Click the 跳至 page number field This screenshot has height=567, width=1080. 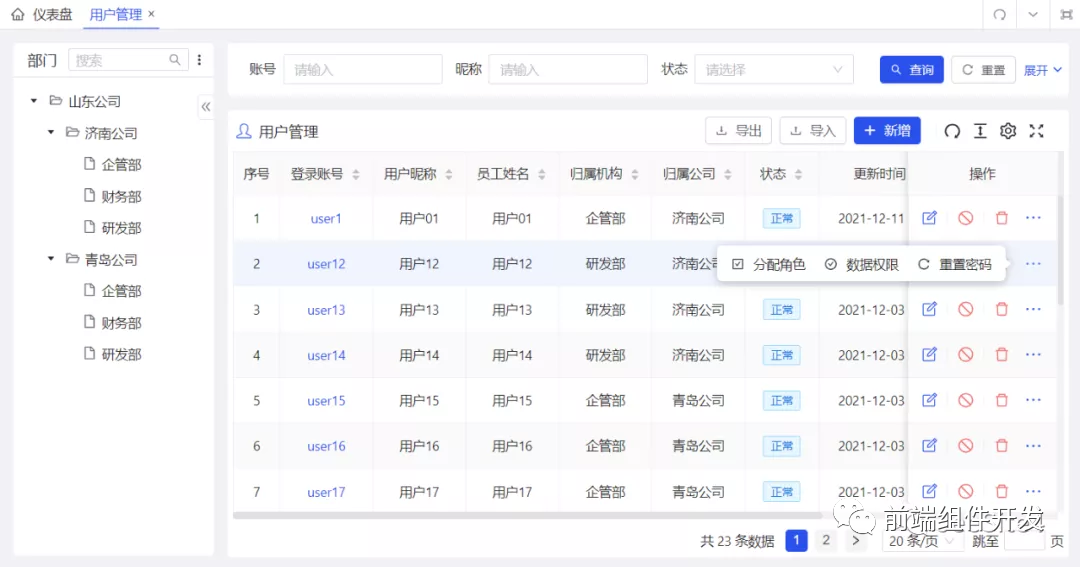(x=1024, y=541)
